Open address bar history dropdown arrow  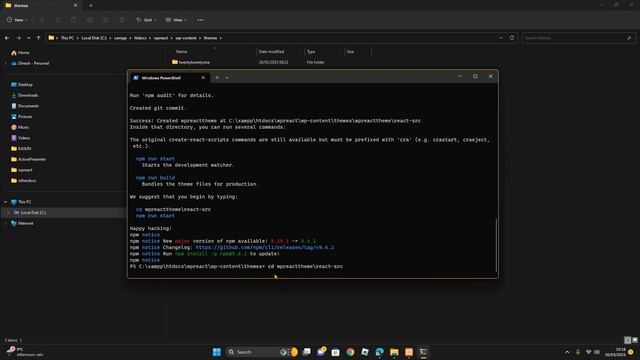[501, 38]
